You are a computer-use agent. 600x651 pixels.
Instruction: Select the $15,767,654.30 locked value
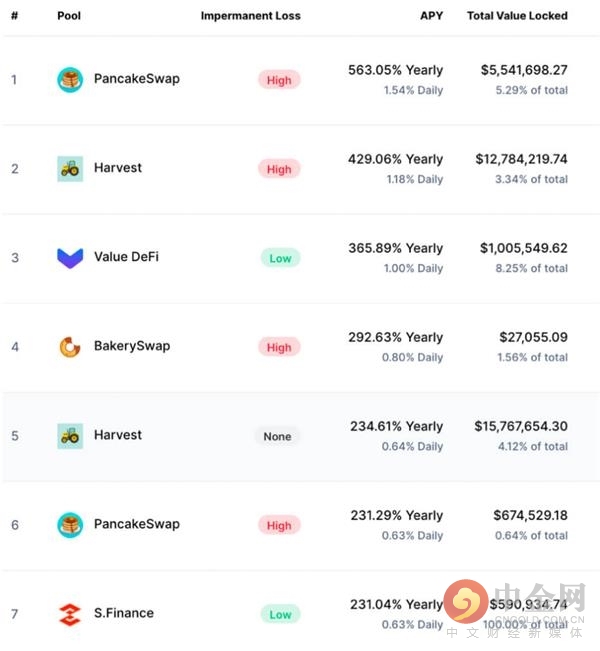521,426
